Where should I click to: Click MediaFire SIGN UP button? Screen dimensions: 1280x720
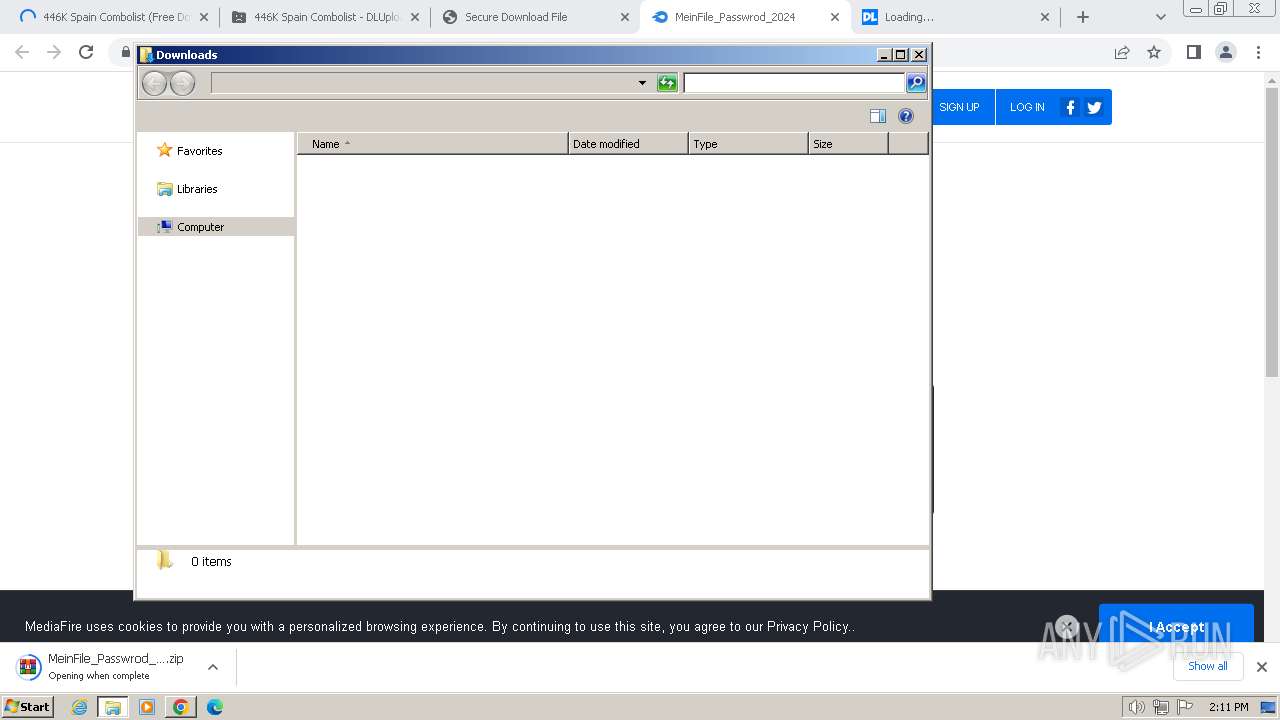[x=959, y=107]
